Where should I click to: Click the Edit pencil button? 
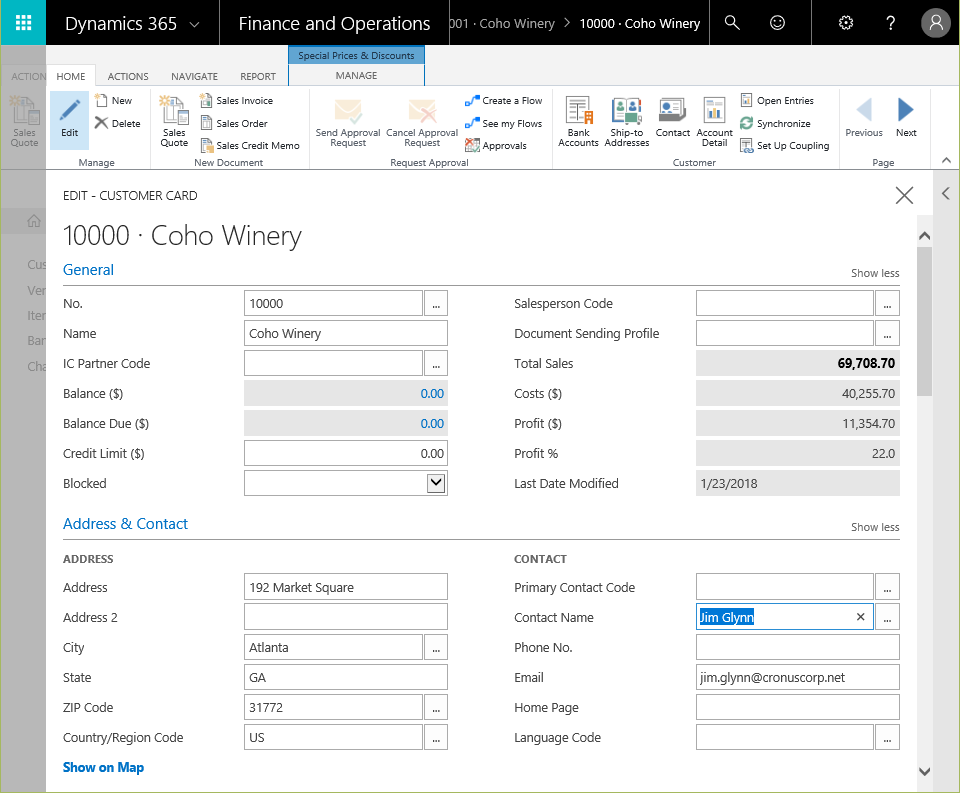coord(69,120)
